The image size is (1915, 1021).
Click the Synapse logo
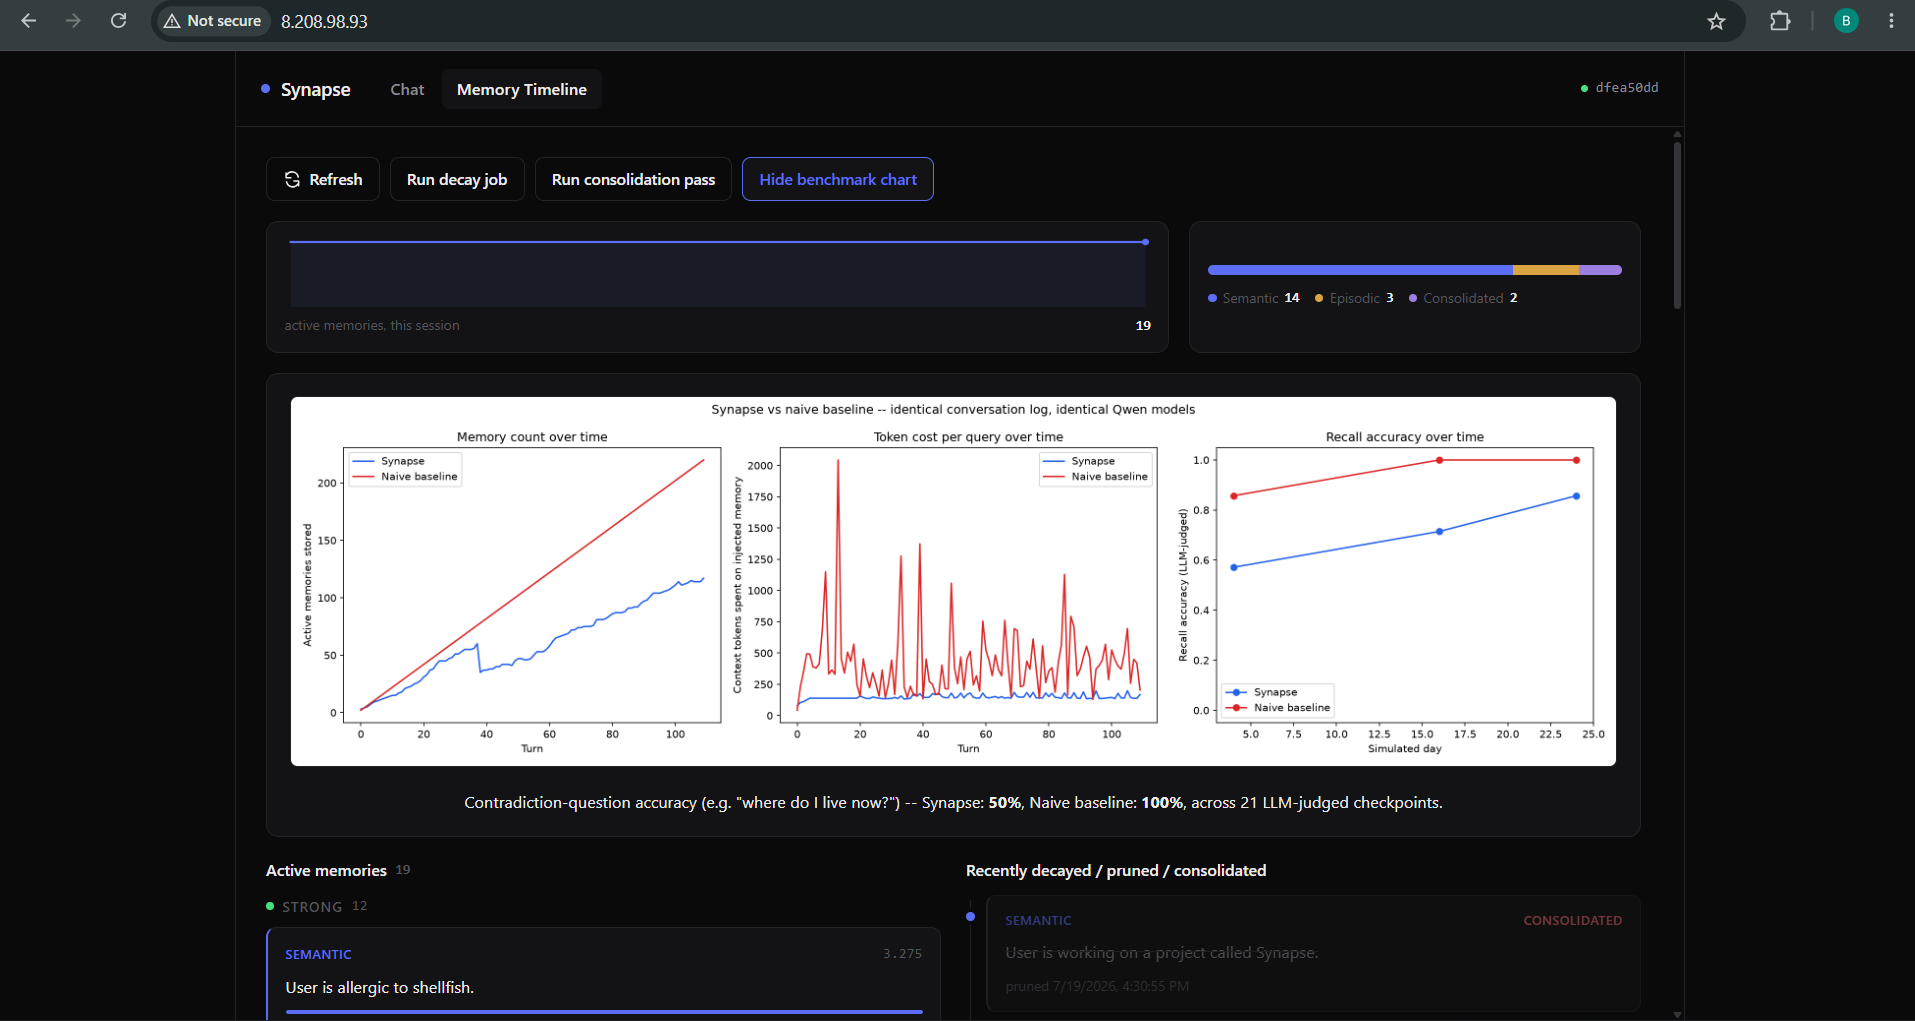pyautogui.click(x=306, y=89)
